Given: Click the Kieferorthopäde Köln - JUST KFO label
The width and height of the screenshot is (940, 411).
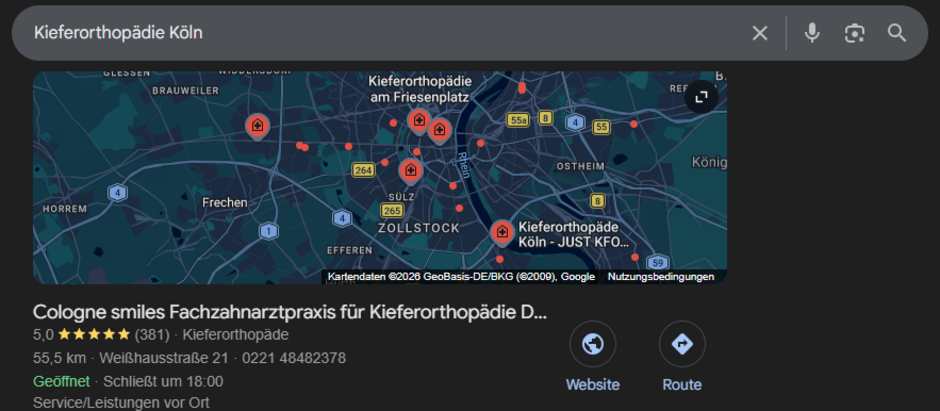Looking at the screenshot, I should pyautogui.click(x=574, y=235).
